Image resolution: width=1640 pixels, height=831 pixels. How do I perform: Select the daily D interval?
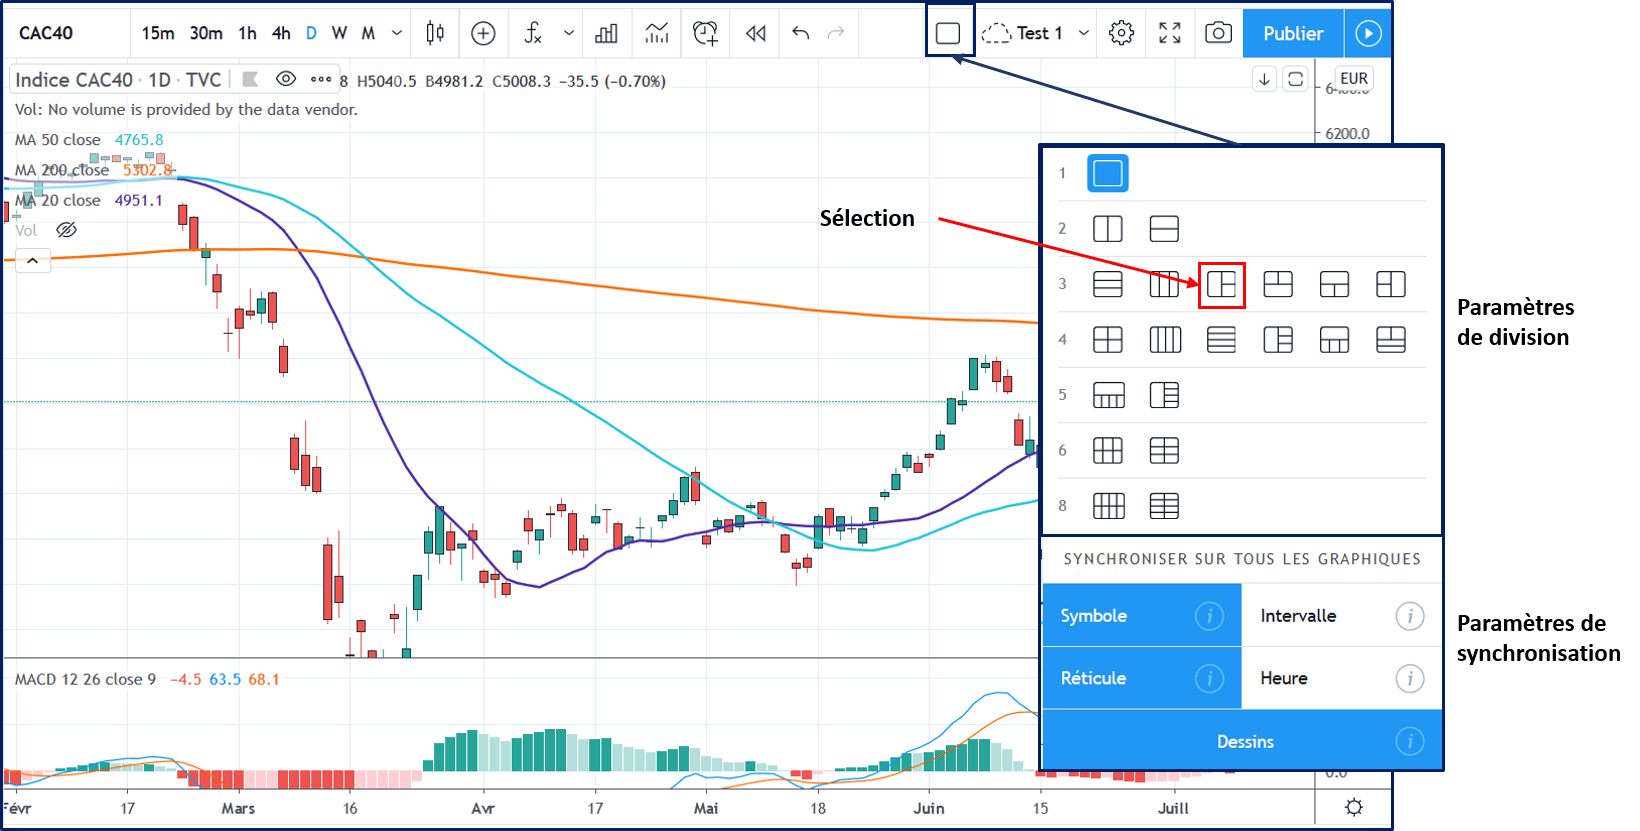pos(311,33)
